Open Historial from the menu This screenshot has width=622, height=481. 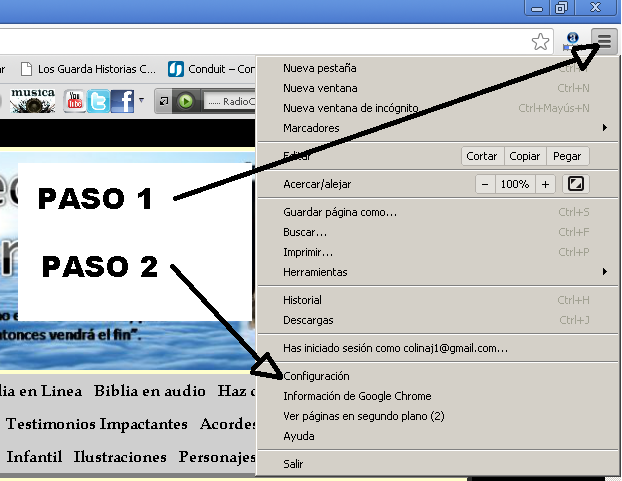438,300
